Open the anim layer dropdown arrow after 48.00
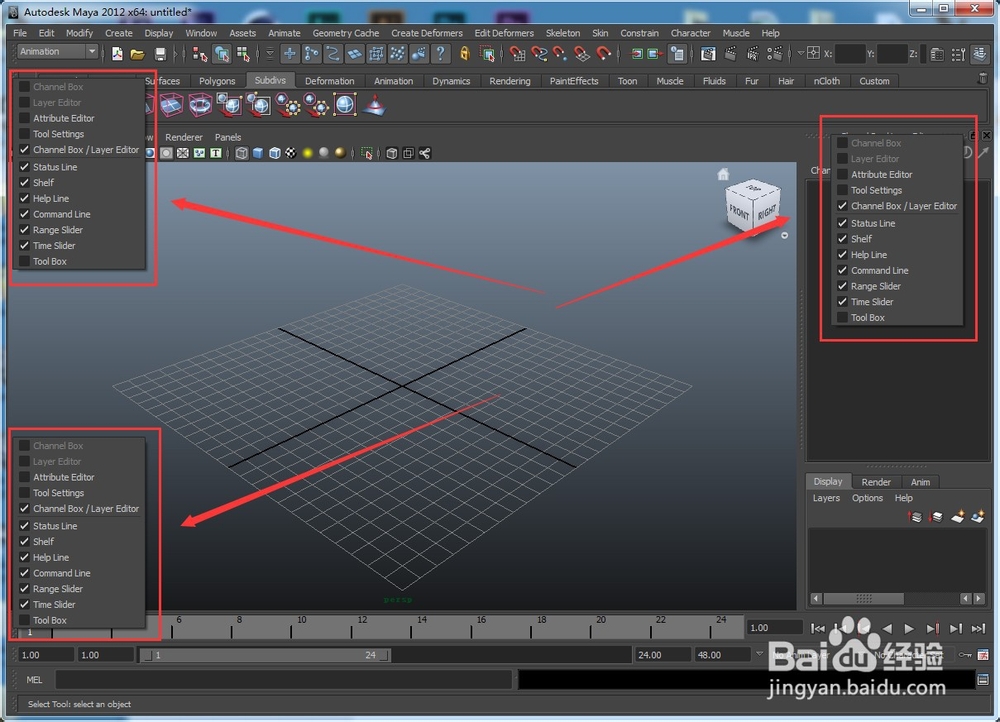This screenshot has height=722, width=1000. (759, 654)
